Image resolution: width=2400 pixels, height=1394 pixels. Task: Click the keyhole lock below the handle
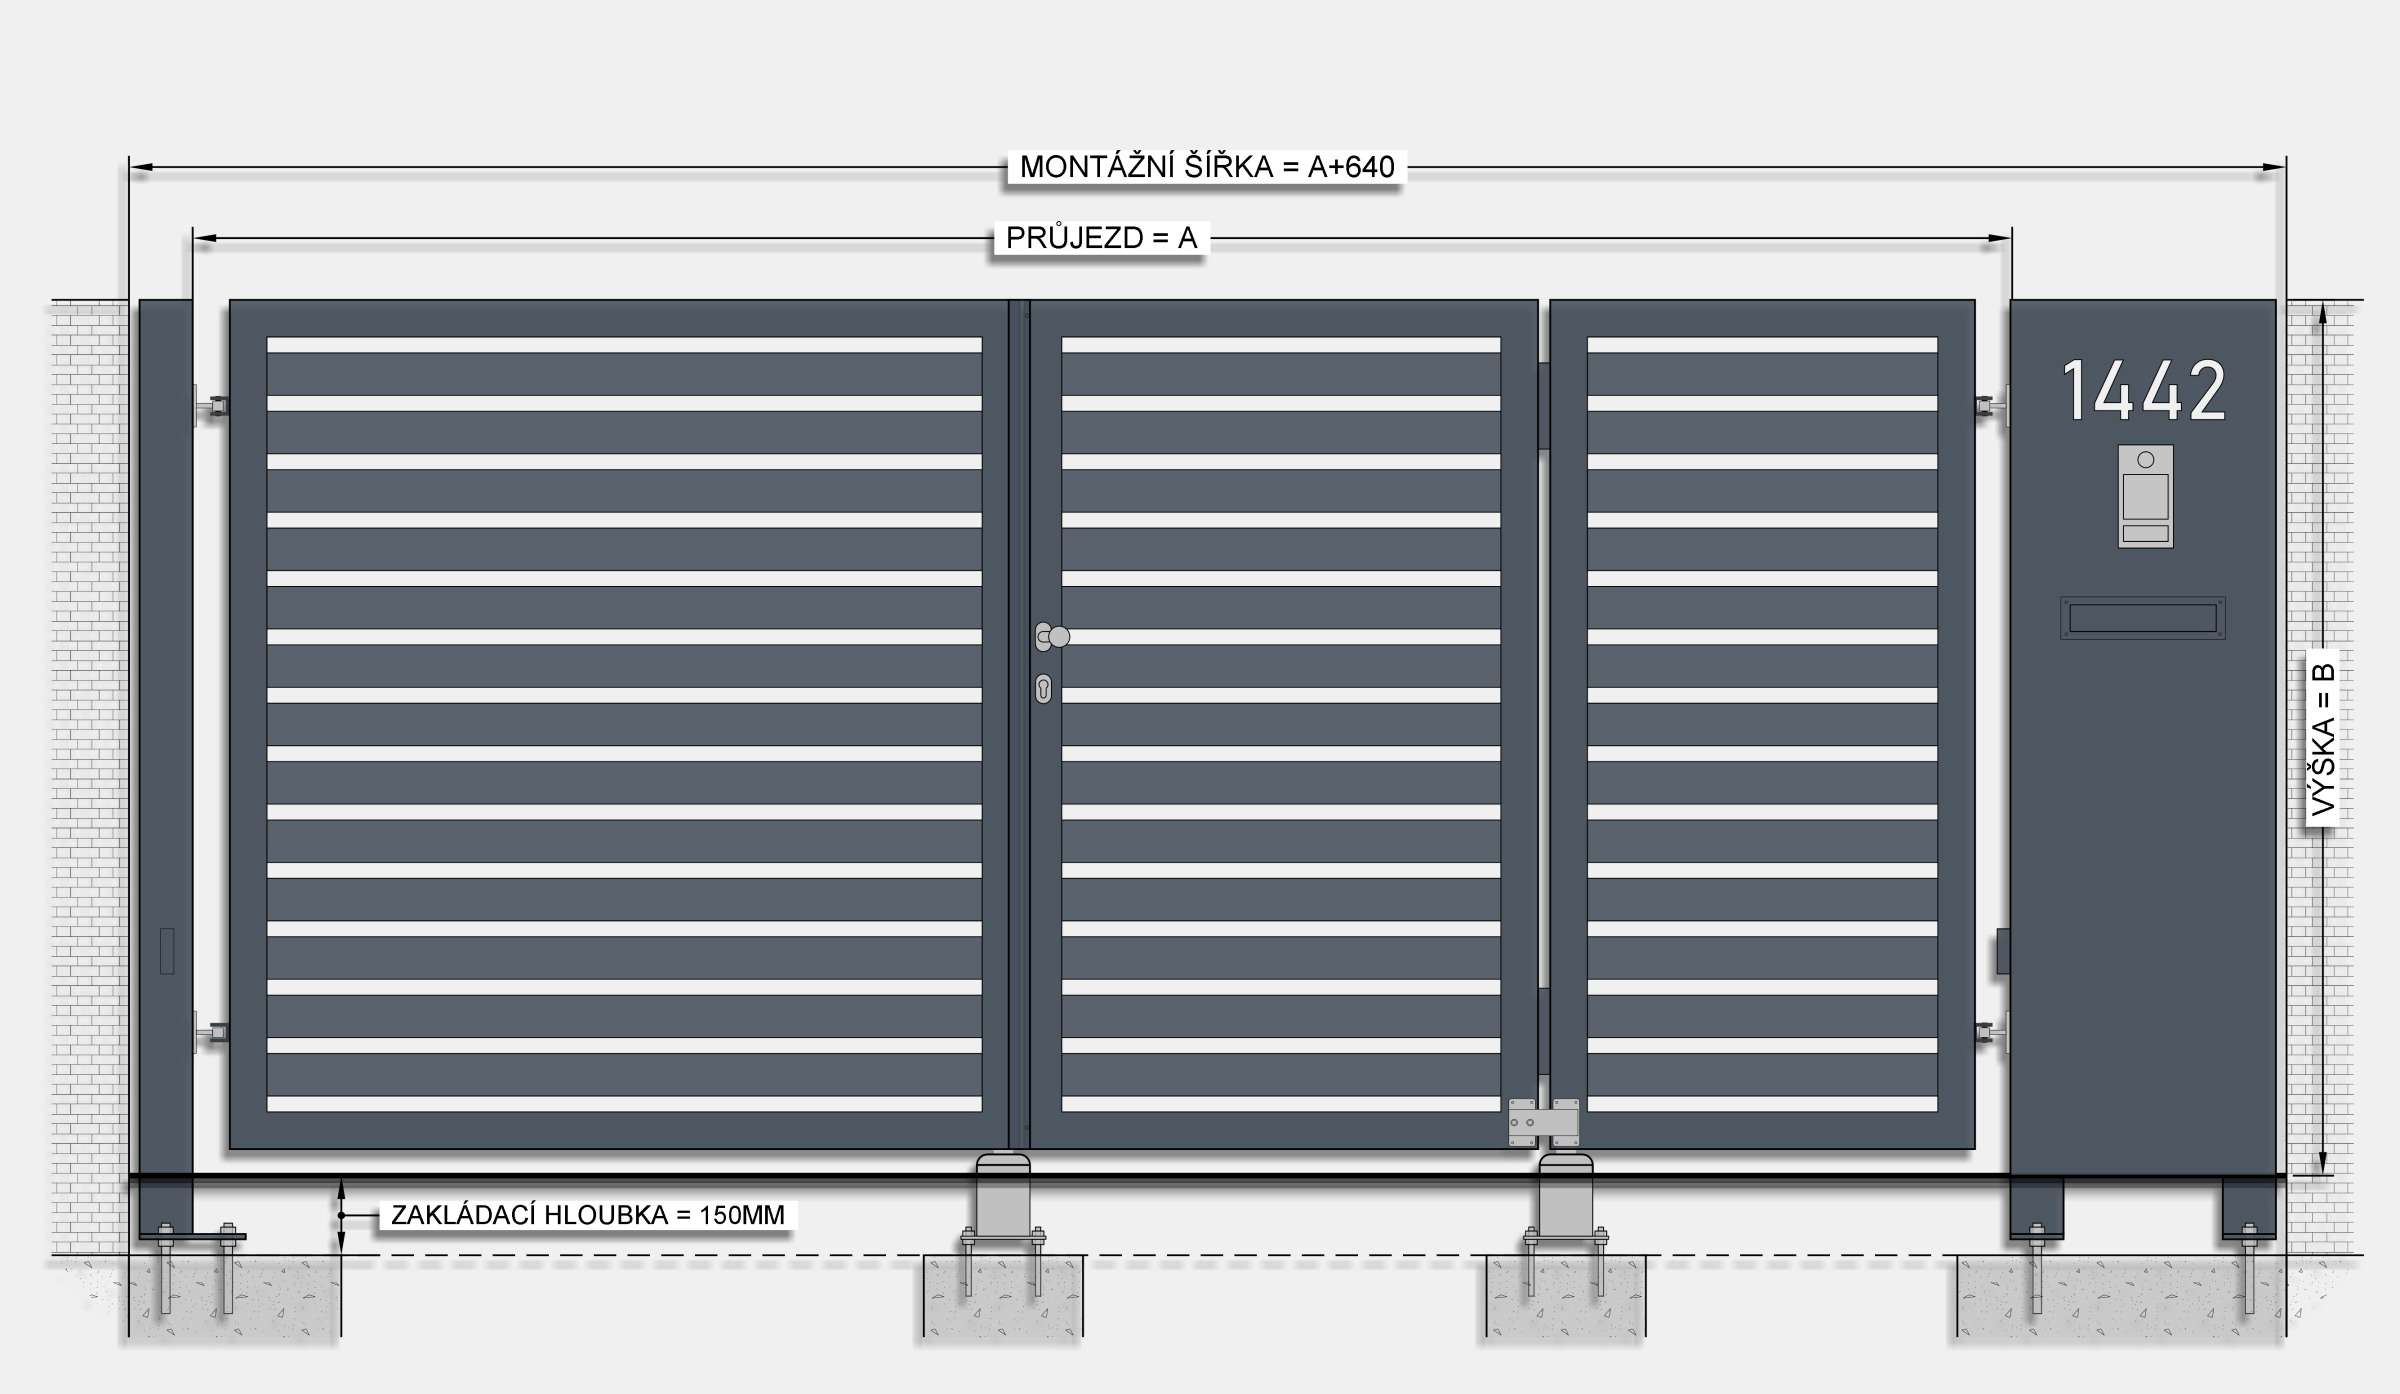point(1043,689)
